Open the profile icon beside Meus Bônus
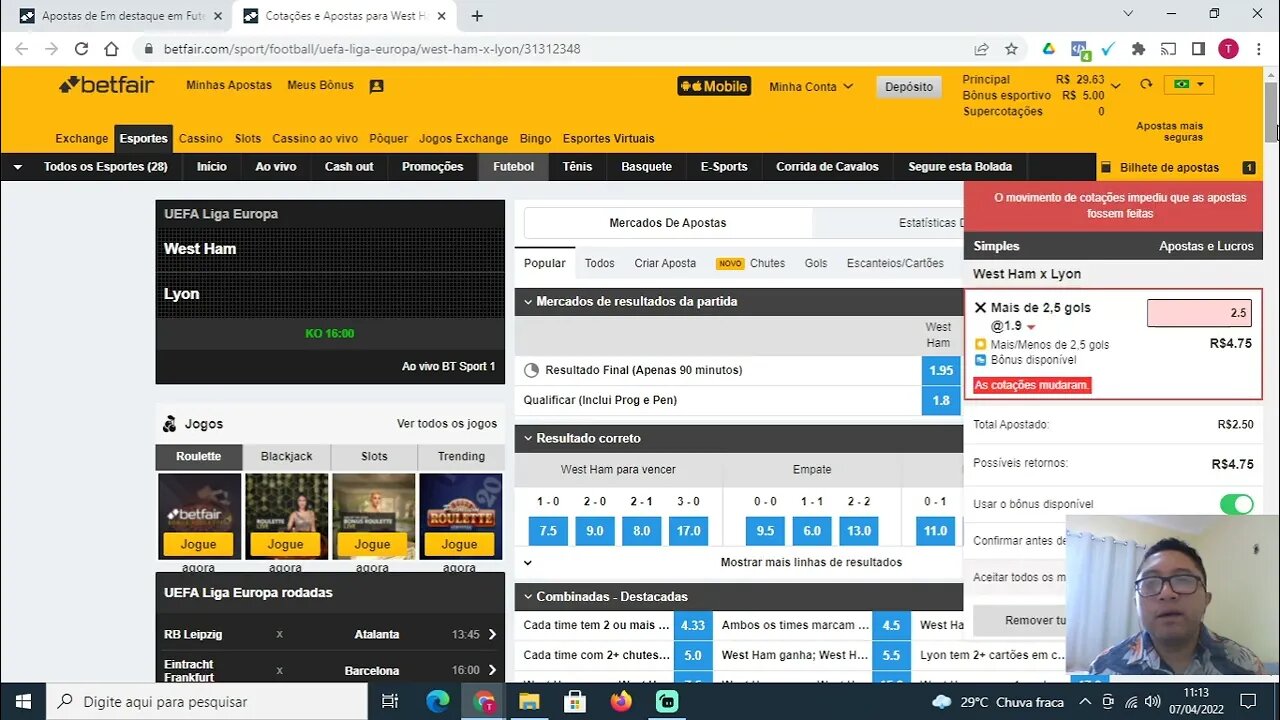1280x720 pixels. (x=376, y=86)
